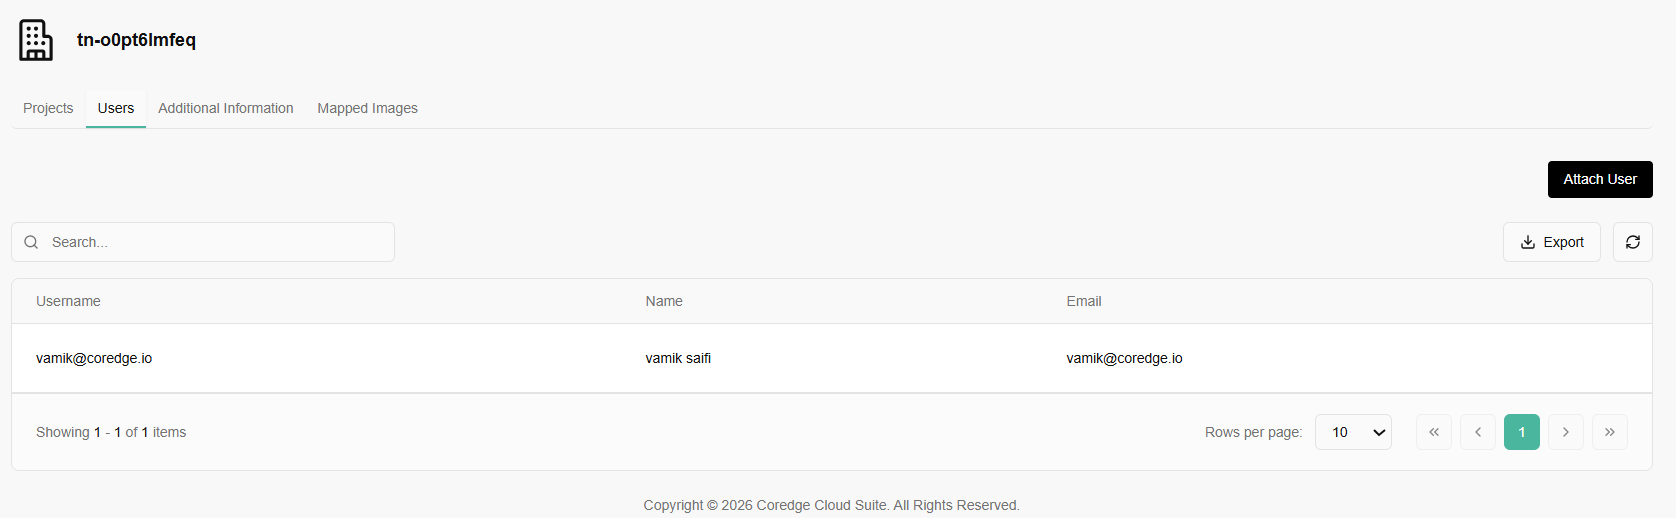Click the refresh icon button
Screen dimensions: 1676x518
(x=1632, y=242)
